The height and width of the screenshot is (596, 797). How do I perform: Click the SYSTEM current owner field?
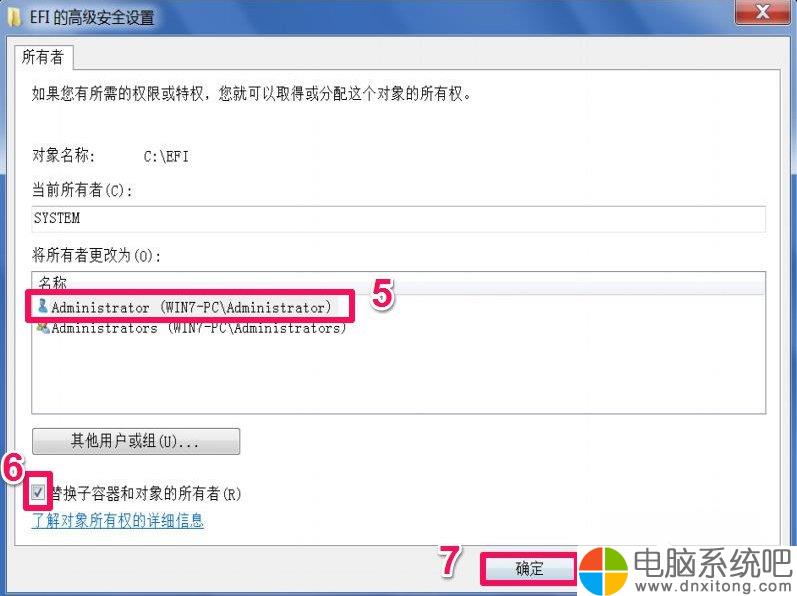pyautogui.click(x=398, y=219)
